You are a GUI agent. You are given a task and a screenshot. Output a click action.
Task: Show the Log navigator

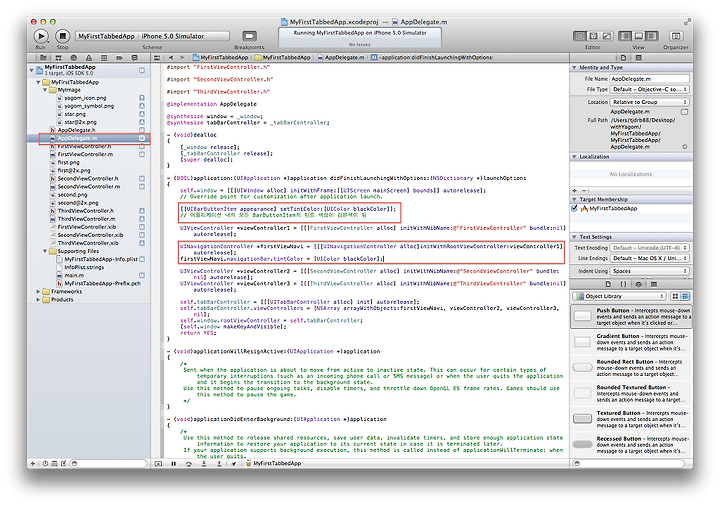(x=135, y=58)
